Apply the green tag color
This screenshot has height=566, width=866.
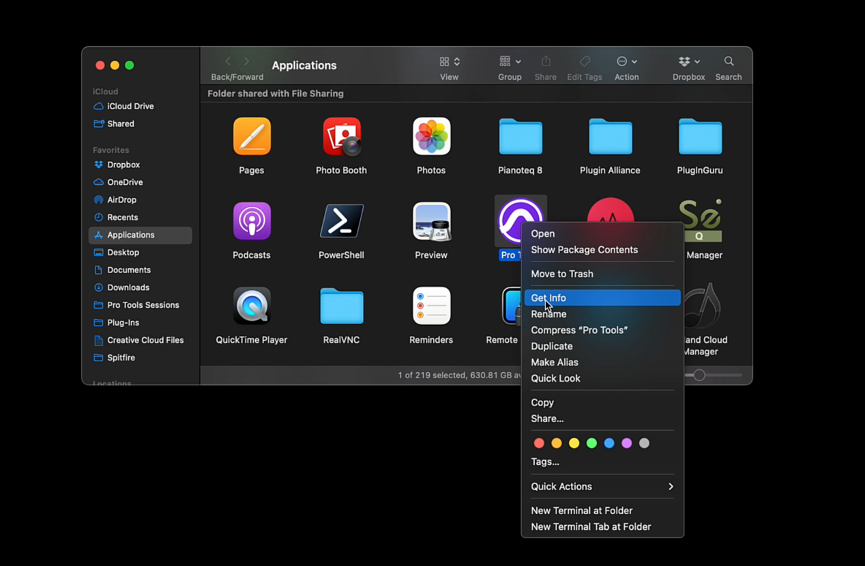[592, 443]
